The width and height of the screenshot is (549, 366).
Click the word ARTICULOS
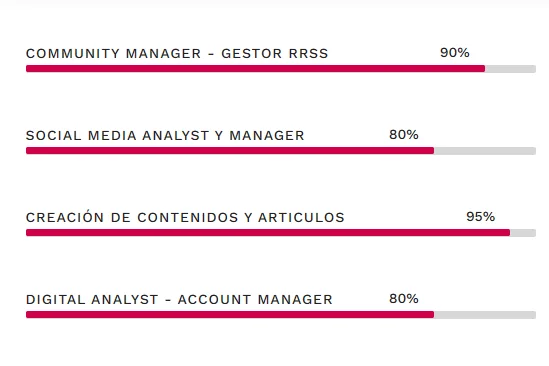click(301, 217)
